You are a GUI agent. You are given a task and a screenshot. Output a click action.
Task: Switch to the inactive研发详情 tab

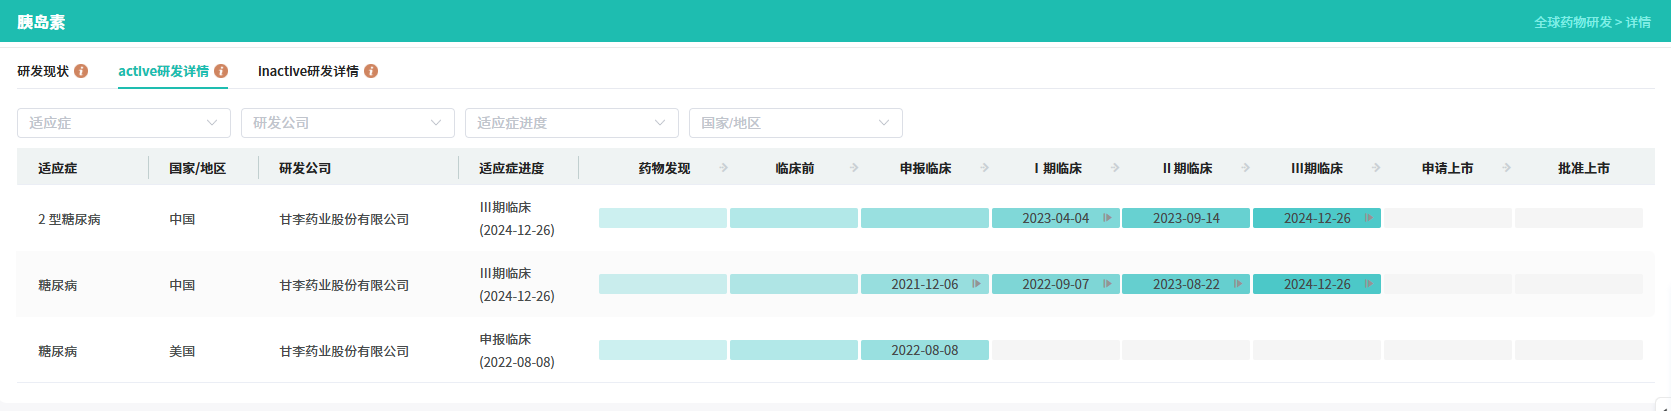(x=308, y=71)
